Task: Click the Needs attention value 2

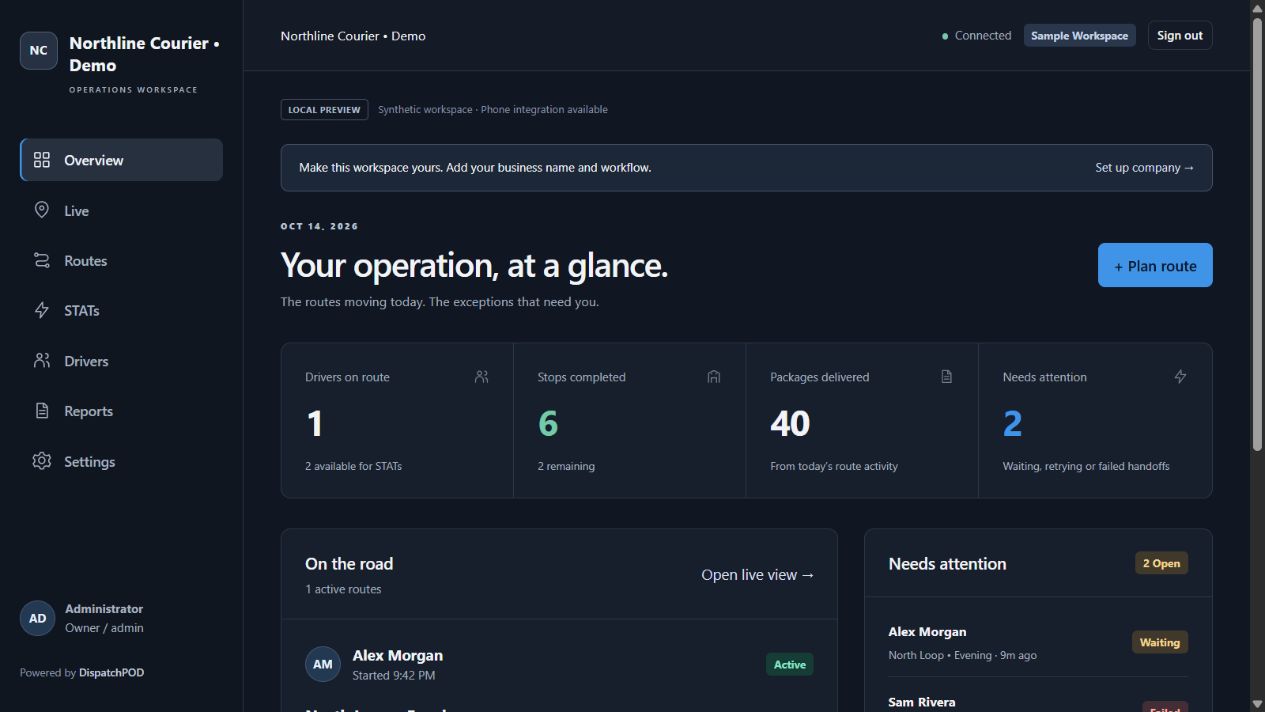Action: (1012, 424)
